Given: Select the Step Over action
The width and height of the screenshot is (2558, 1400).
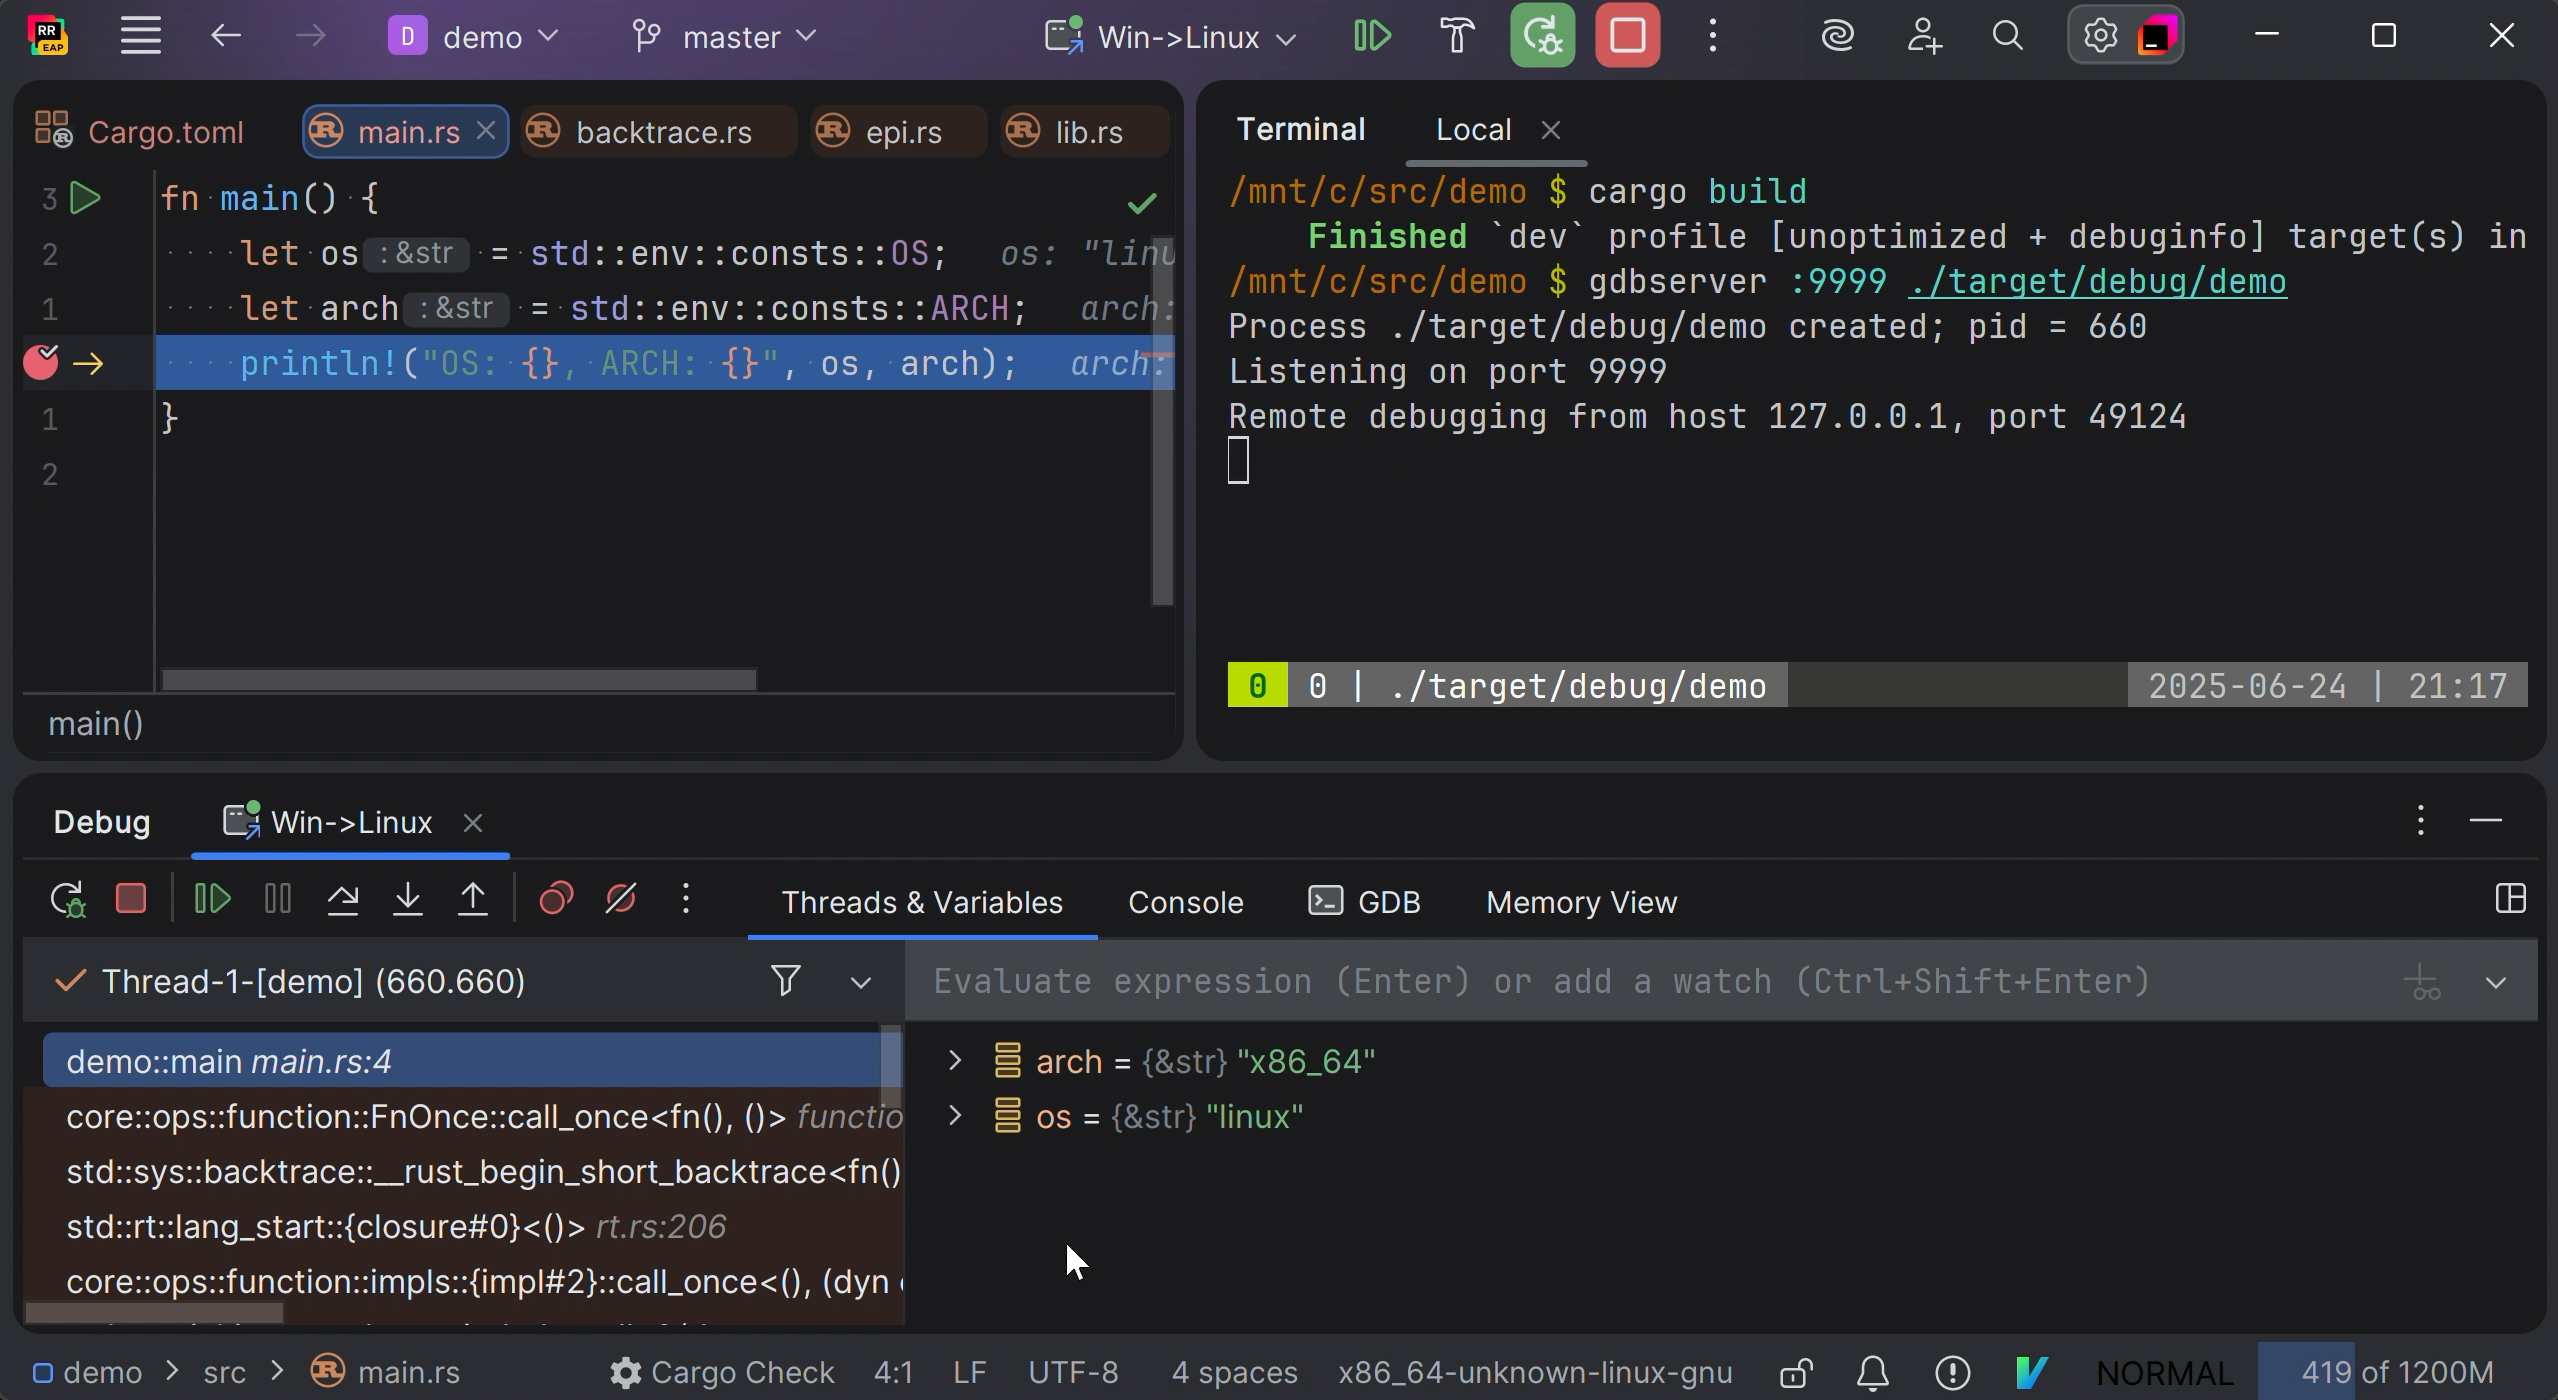Looking at the screenshot, I should point(342,898).
